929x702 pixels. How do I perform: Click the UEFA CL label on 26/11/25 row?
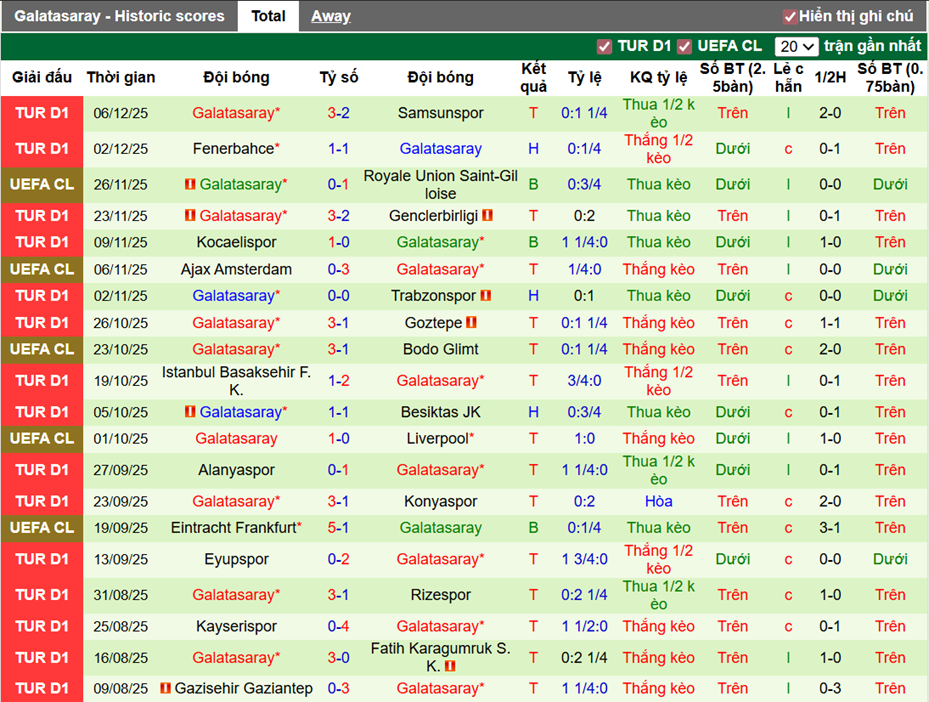42,184
